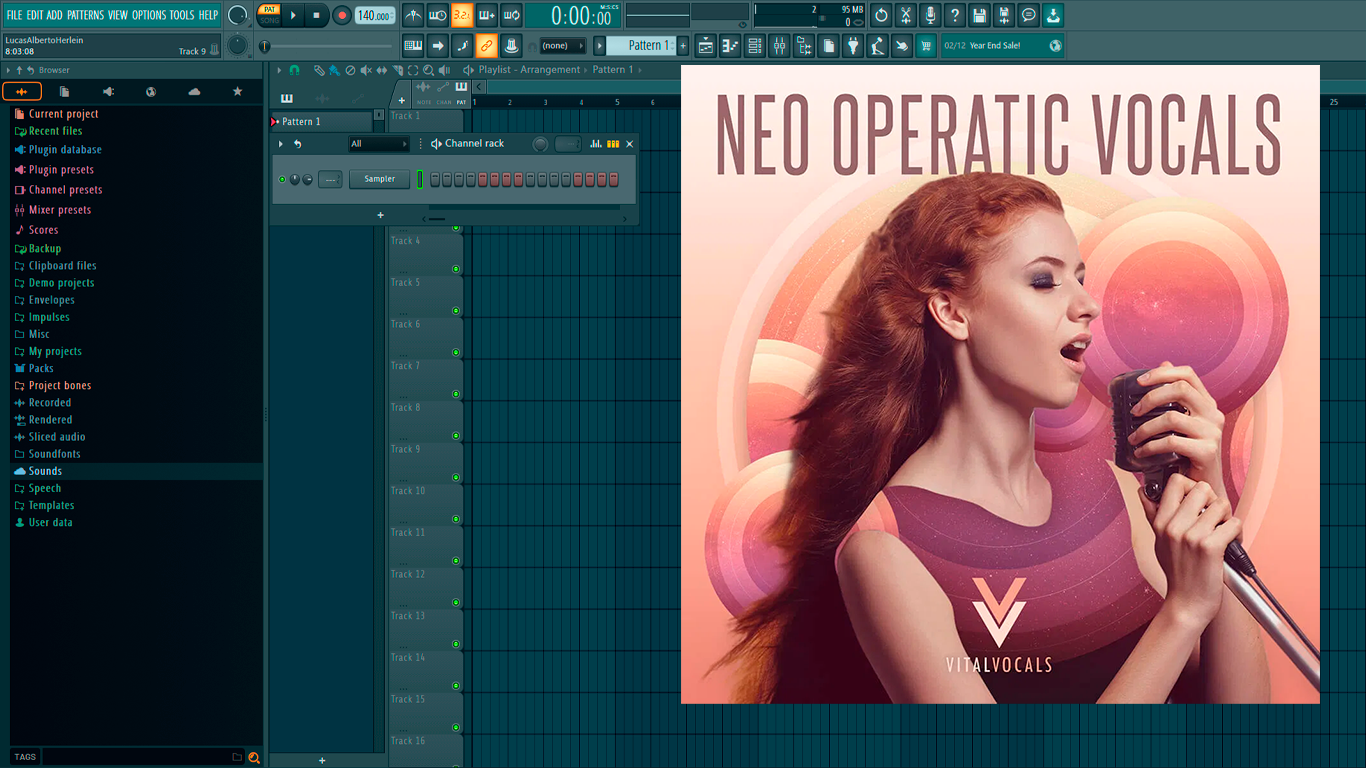Select the playlist draw pencil tool
Image resolution: width=1366 pixels, height=768 pixels.
(319, 70)
